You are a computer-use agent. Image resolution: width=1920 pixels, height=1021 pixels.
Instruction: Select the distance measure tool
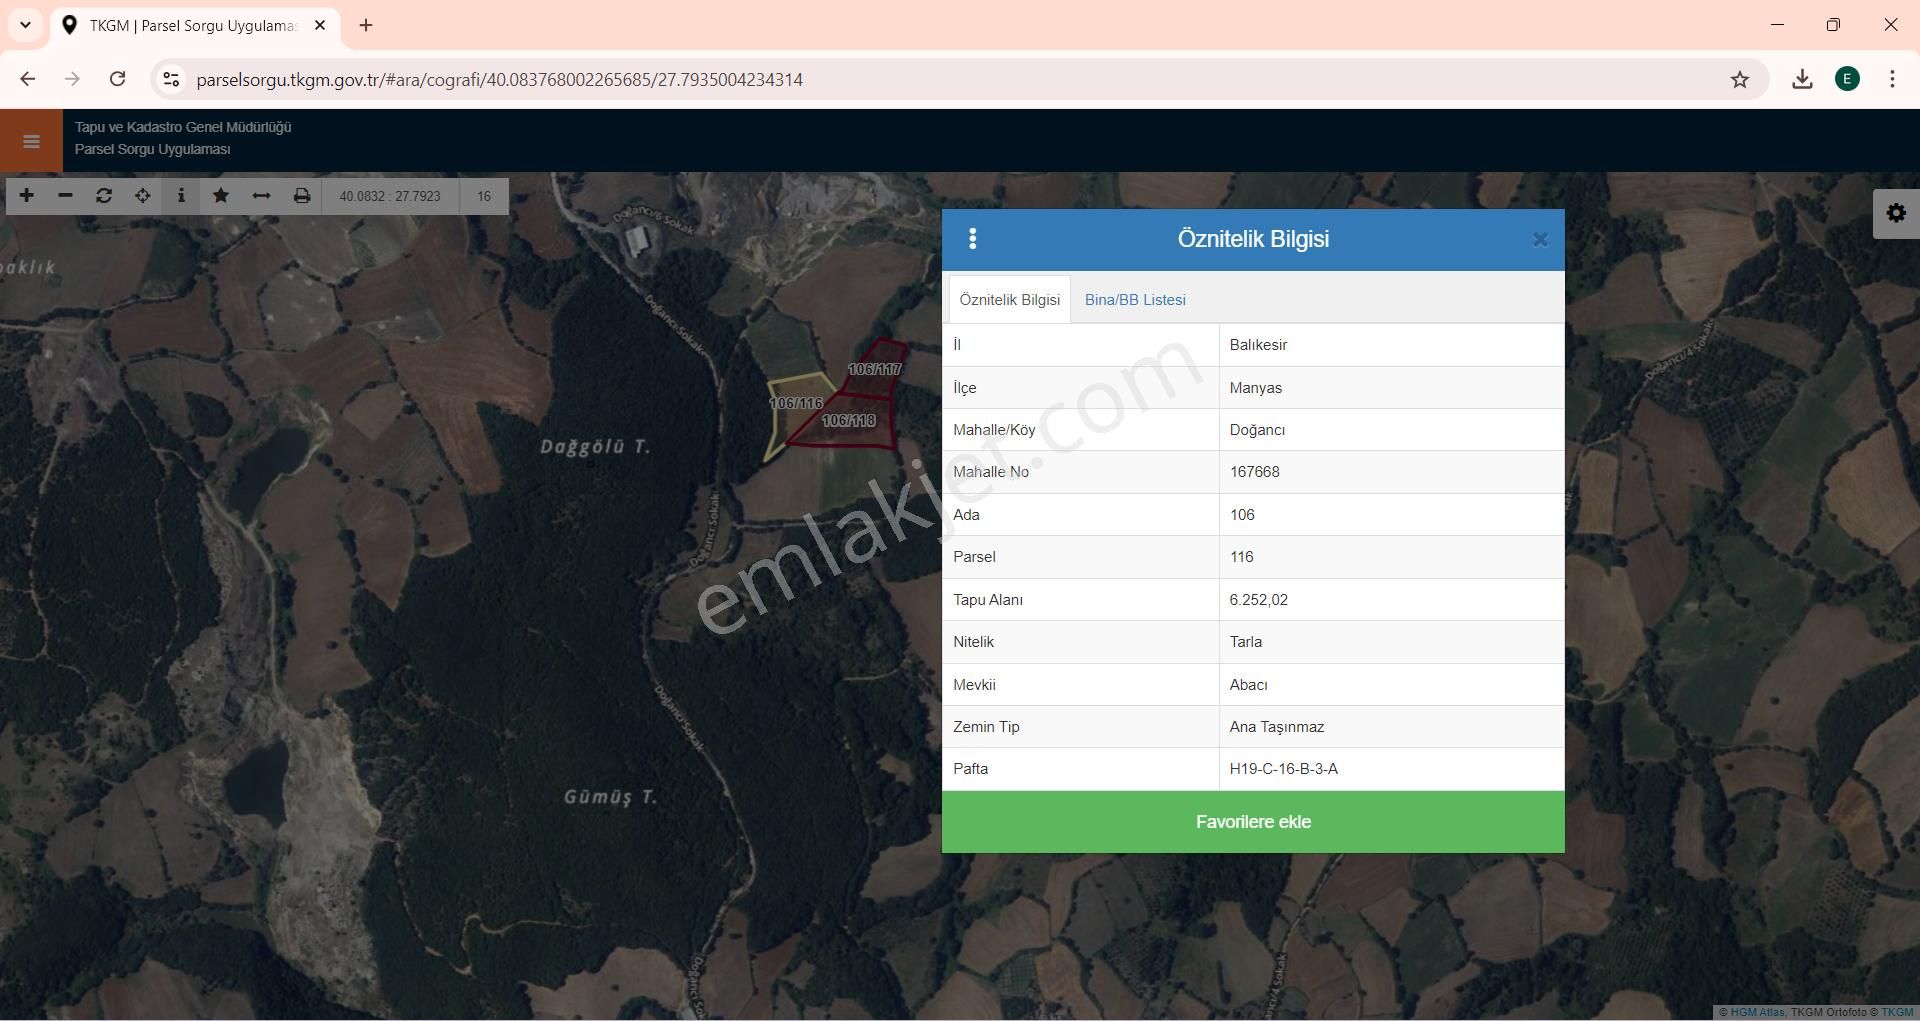(x=261, y=196)
